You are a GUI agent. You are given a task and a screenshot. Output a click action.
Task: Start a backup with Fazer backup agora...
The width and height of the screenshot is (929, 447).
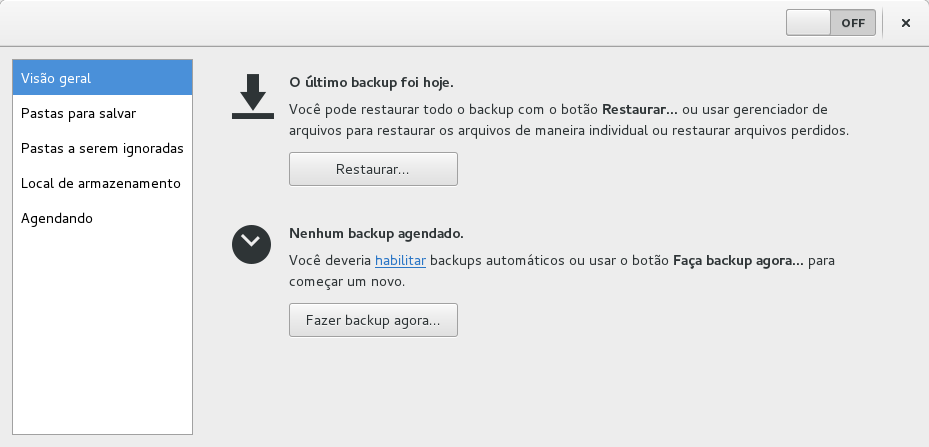click(x=373, y=321)
